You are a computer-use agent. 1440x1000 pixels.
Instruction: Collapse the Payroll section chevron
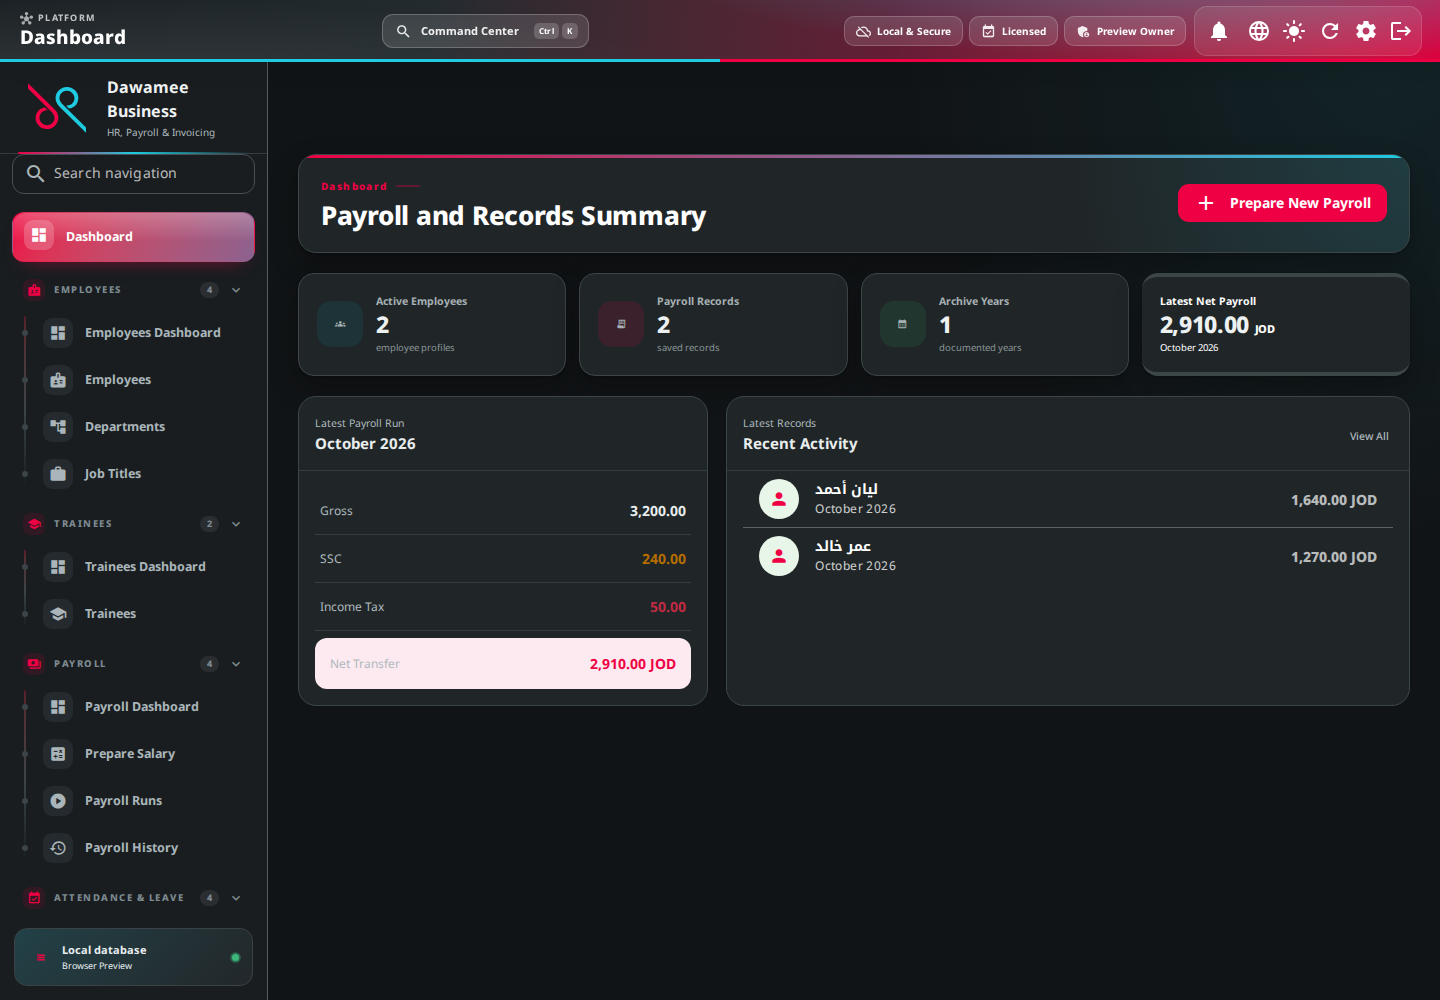[236, 664]
